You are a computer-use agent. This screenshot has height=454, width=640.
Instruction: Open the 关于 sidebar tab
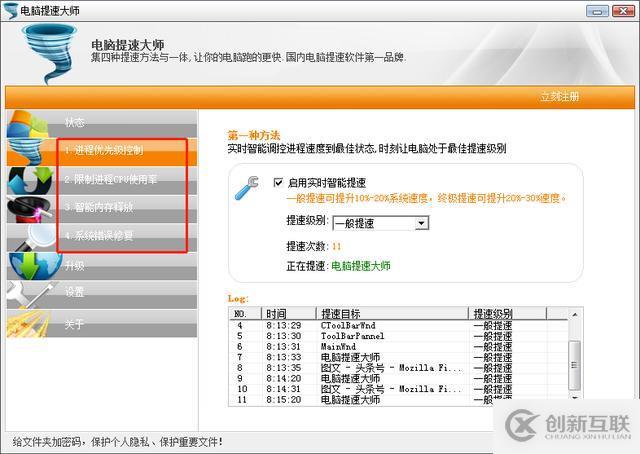102,324
